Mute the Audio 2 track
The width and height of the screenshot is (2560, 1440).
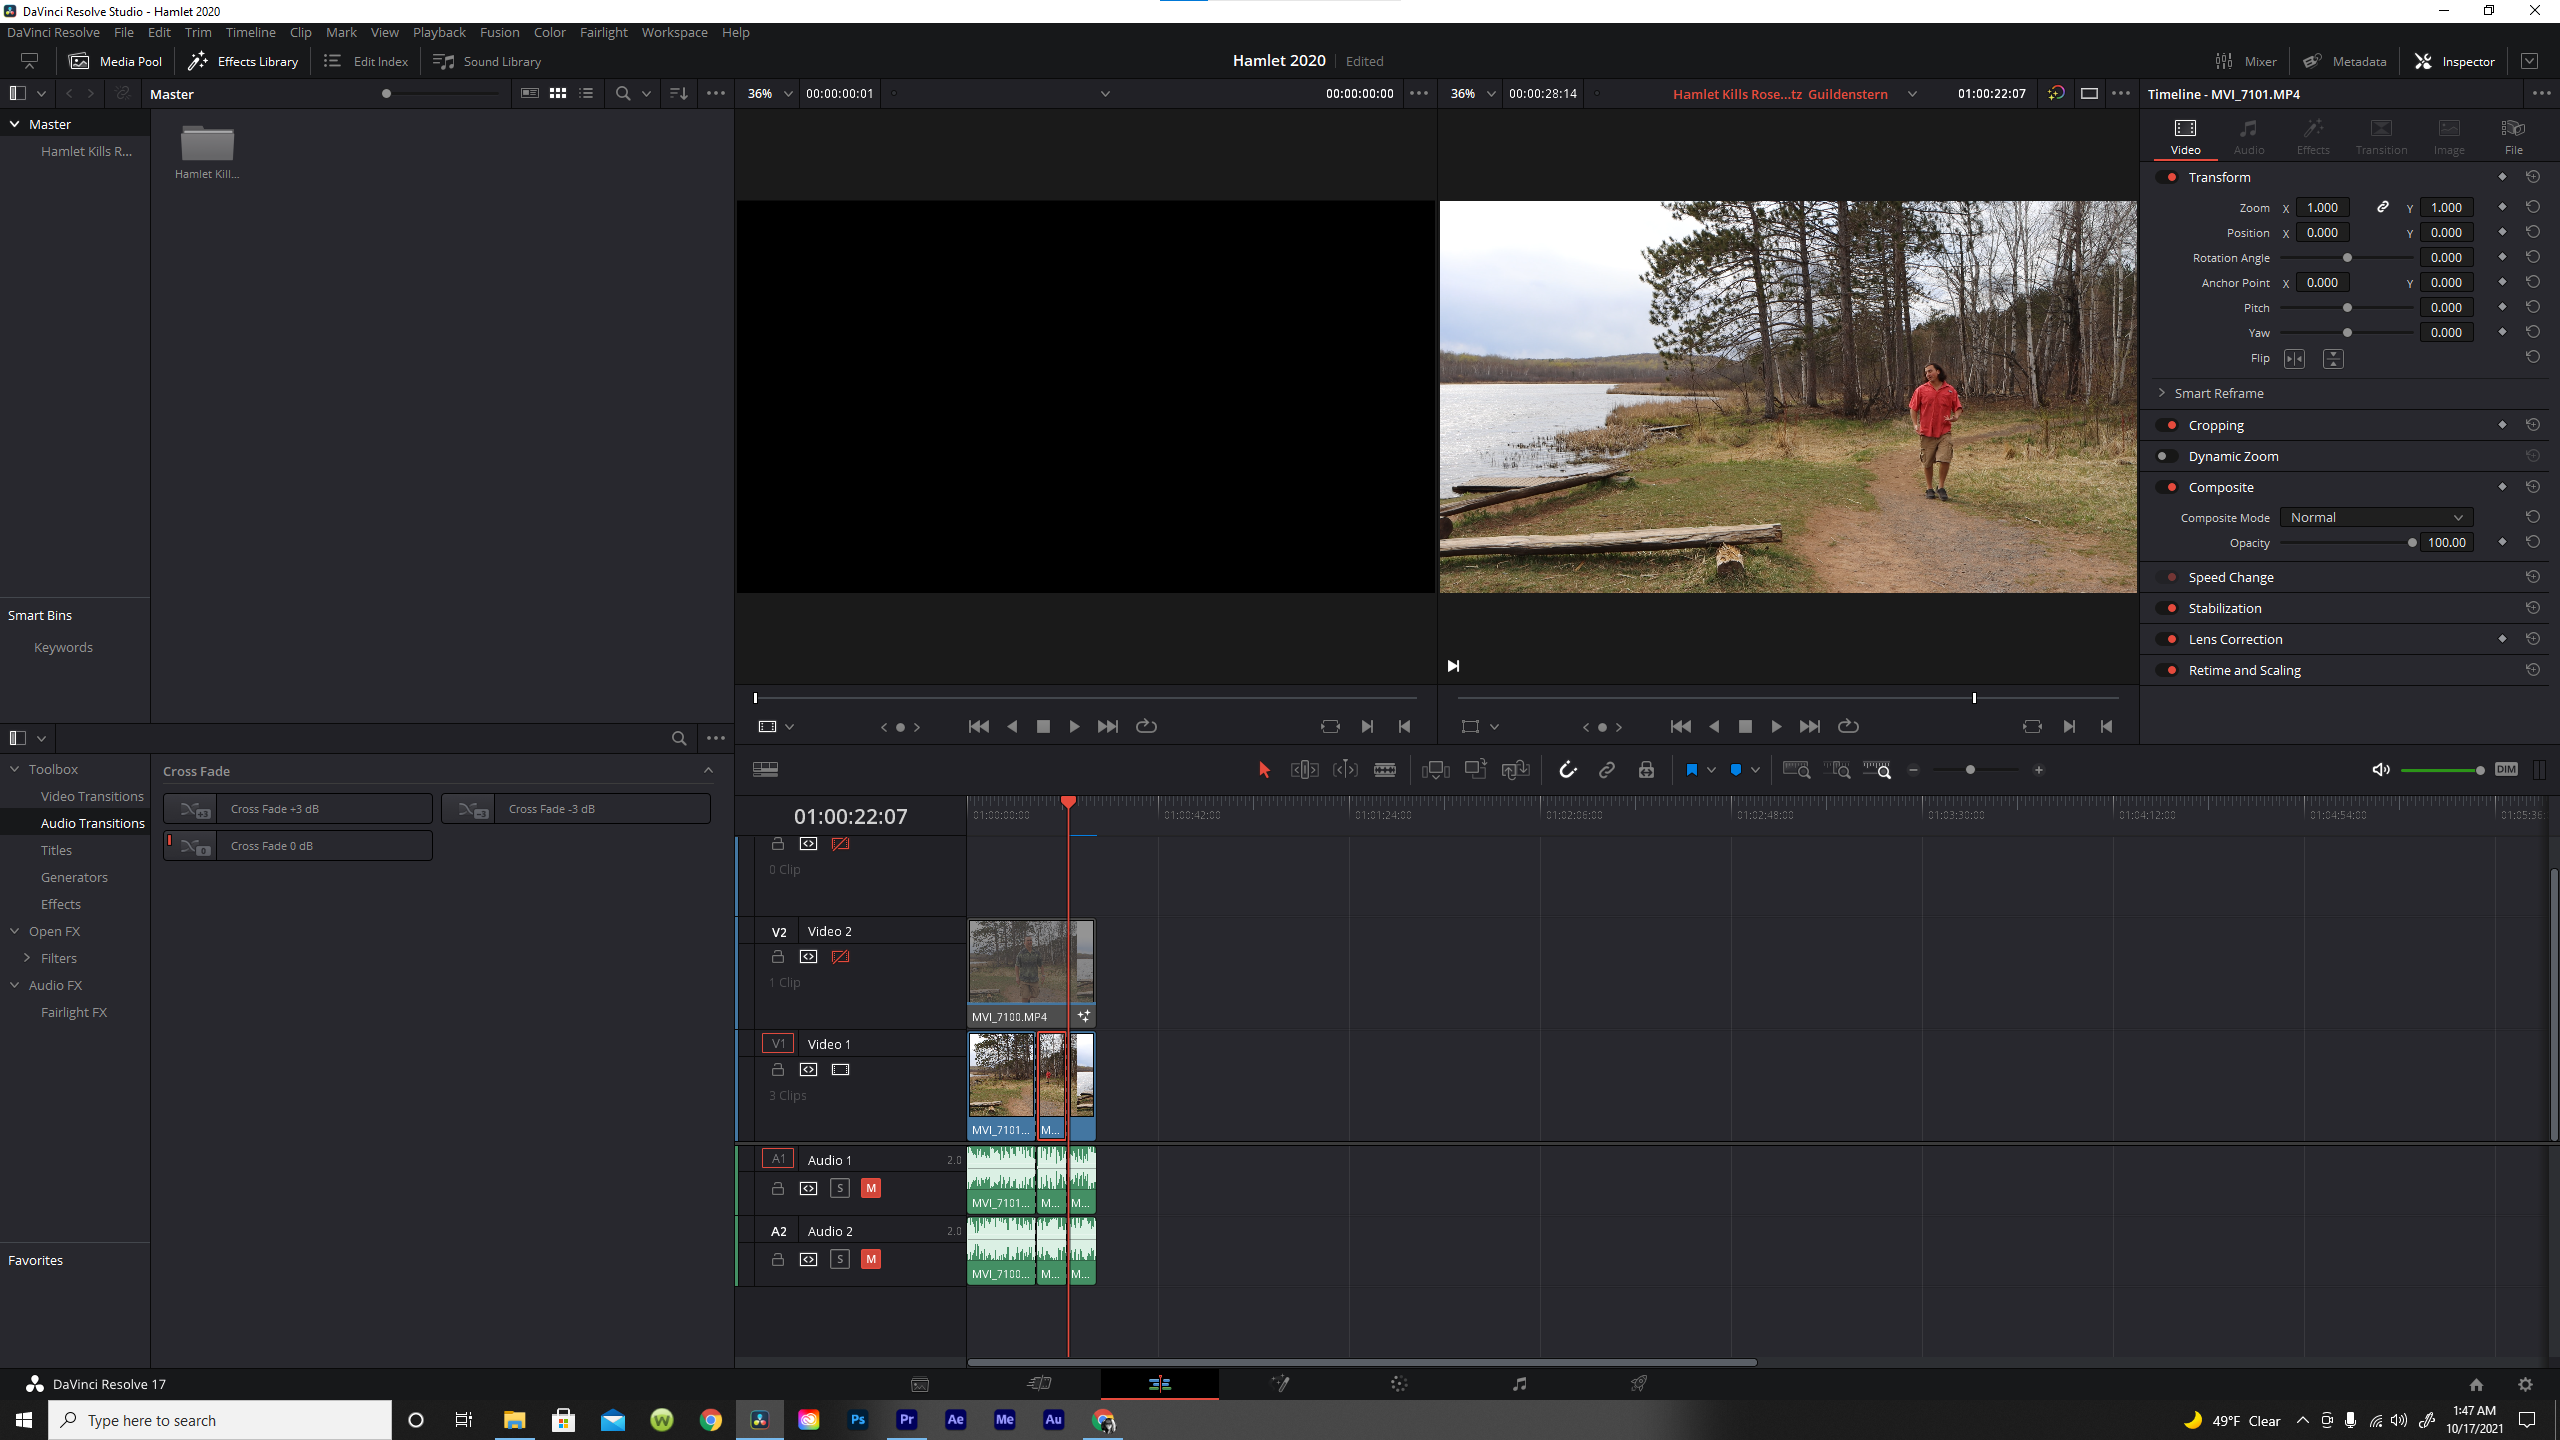[x=871, y=1259]
